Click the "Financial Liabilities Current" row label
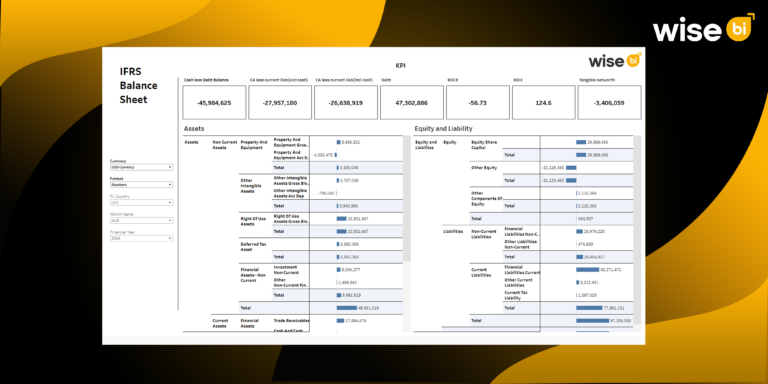Screen dimensions: 768x384 (x=522, y=269)
